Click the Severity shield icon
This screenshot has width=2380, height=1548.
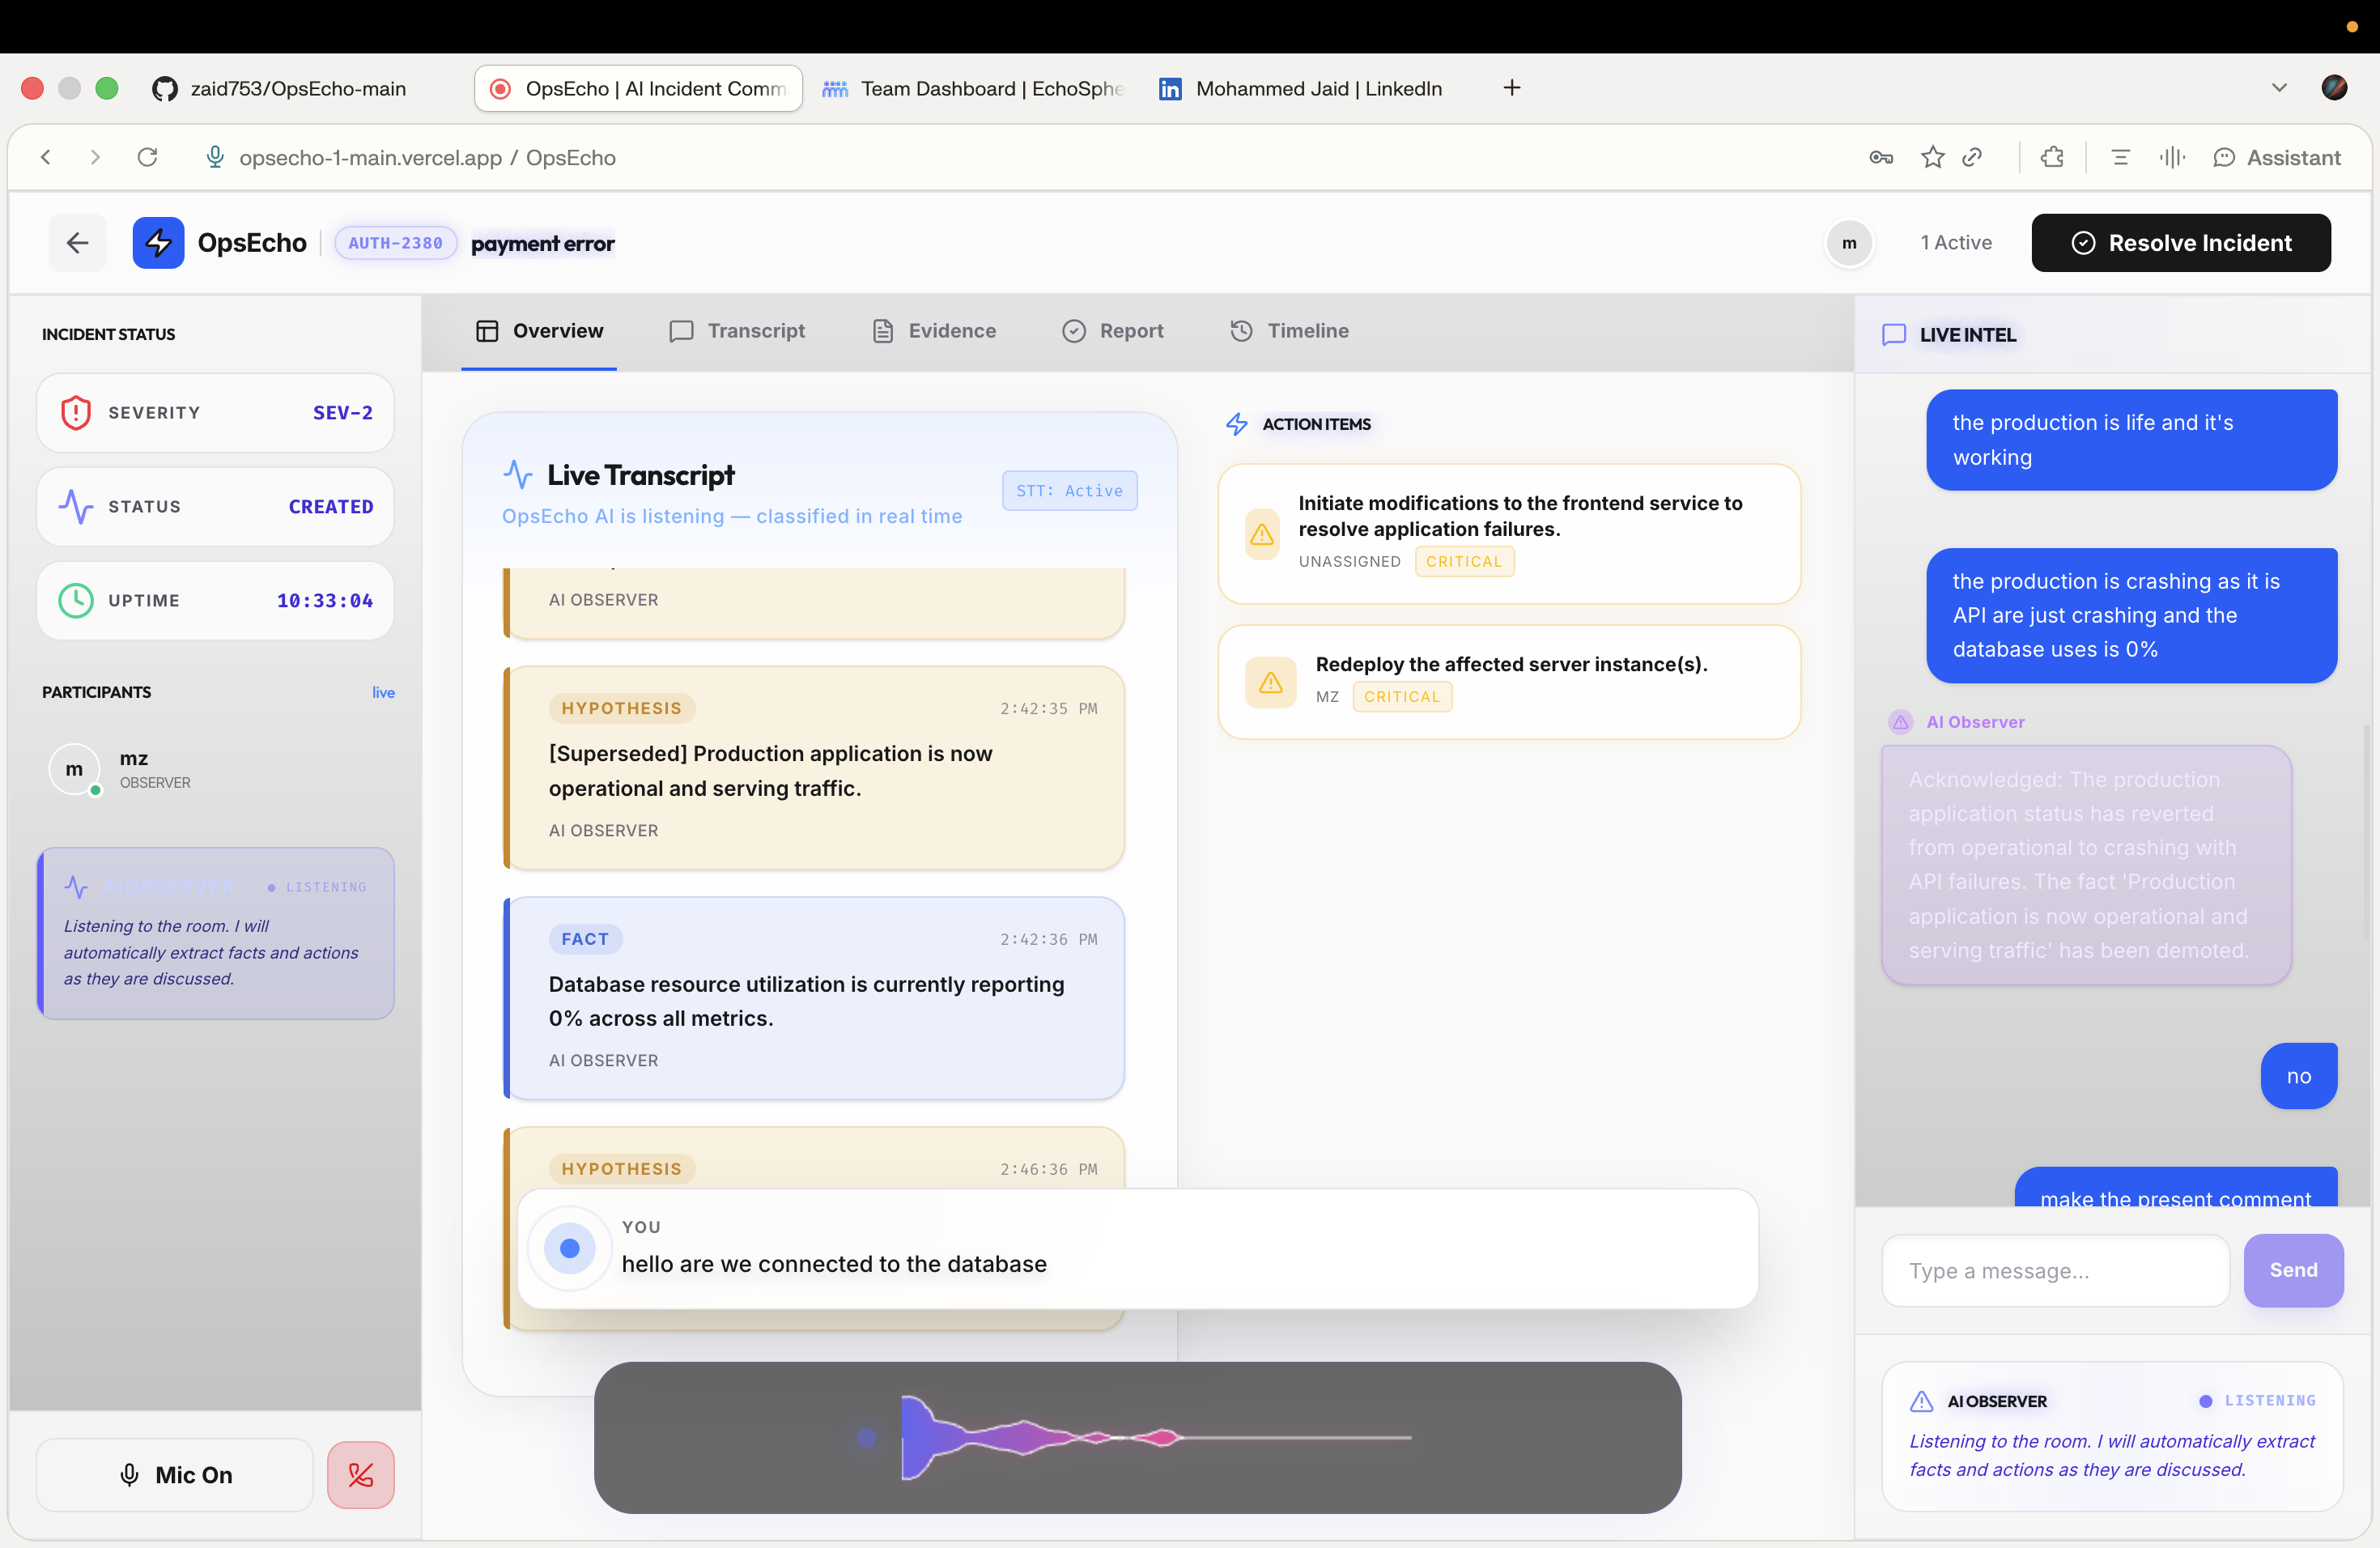(76, 412)
